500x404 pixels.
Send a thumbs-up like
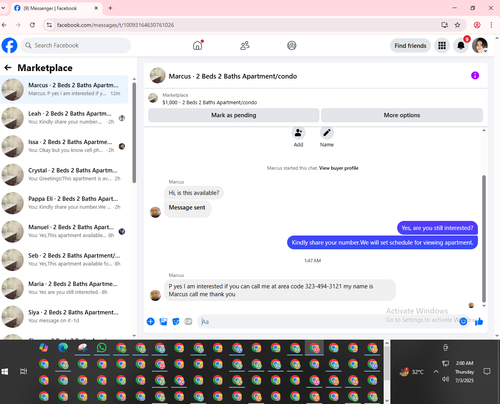479,321
